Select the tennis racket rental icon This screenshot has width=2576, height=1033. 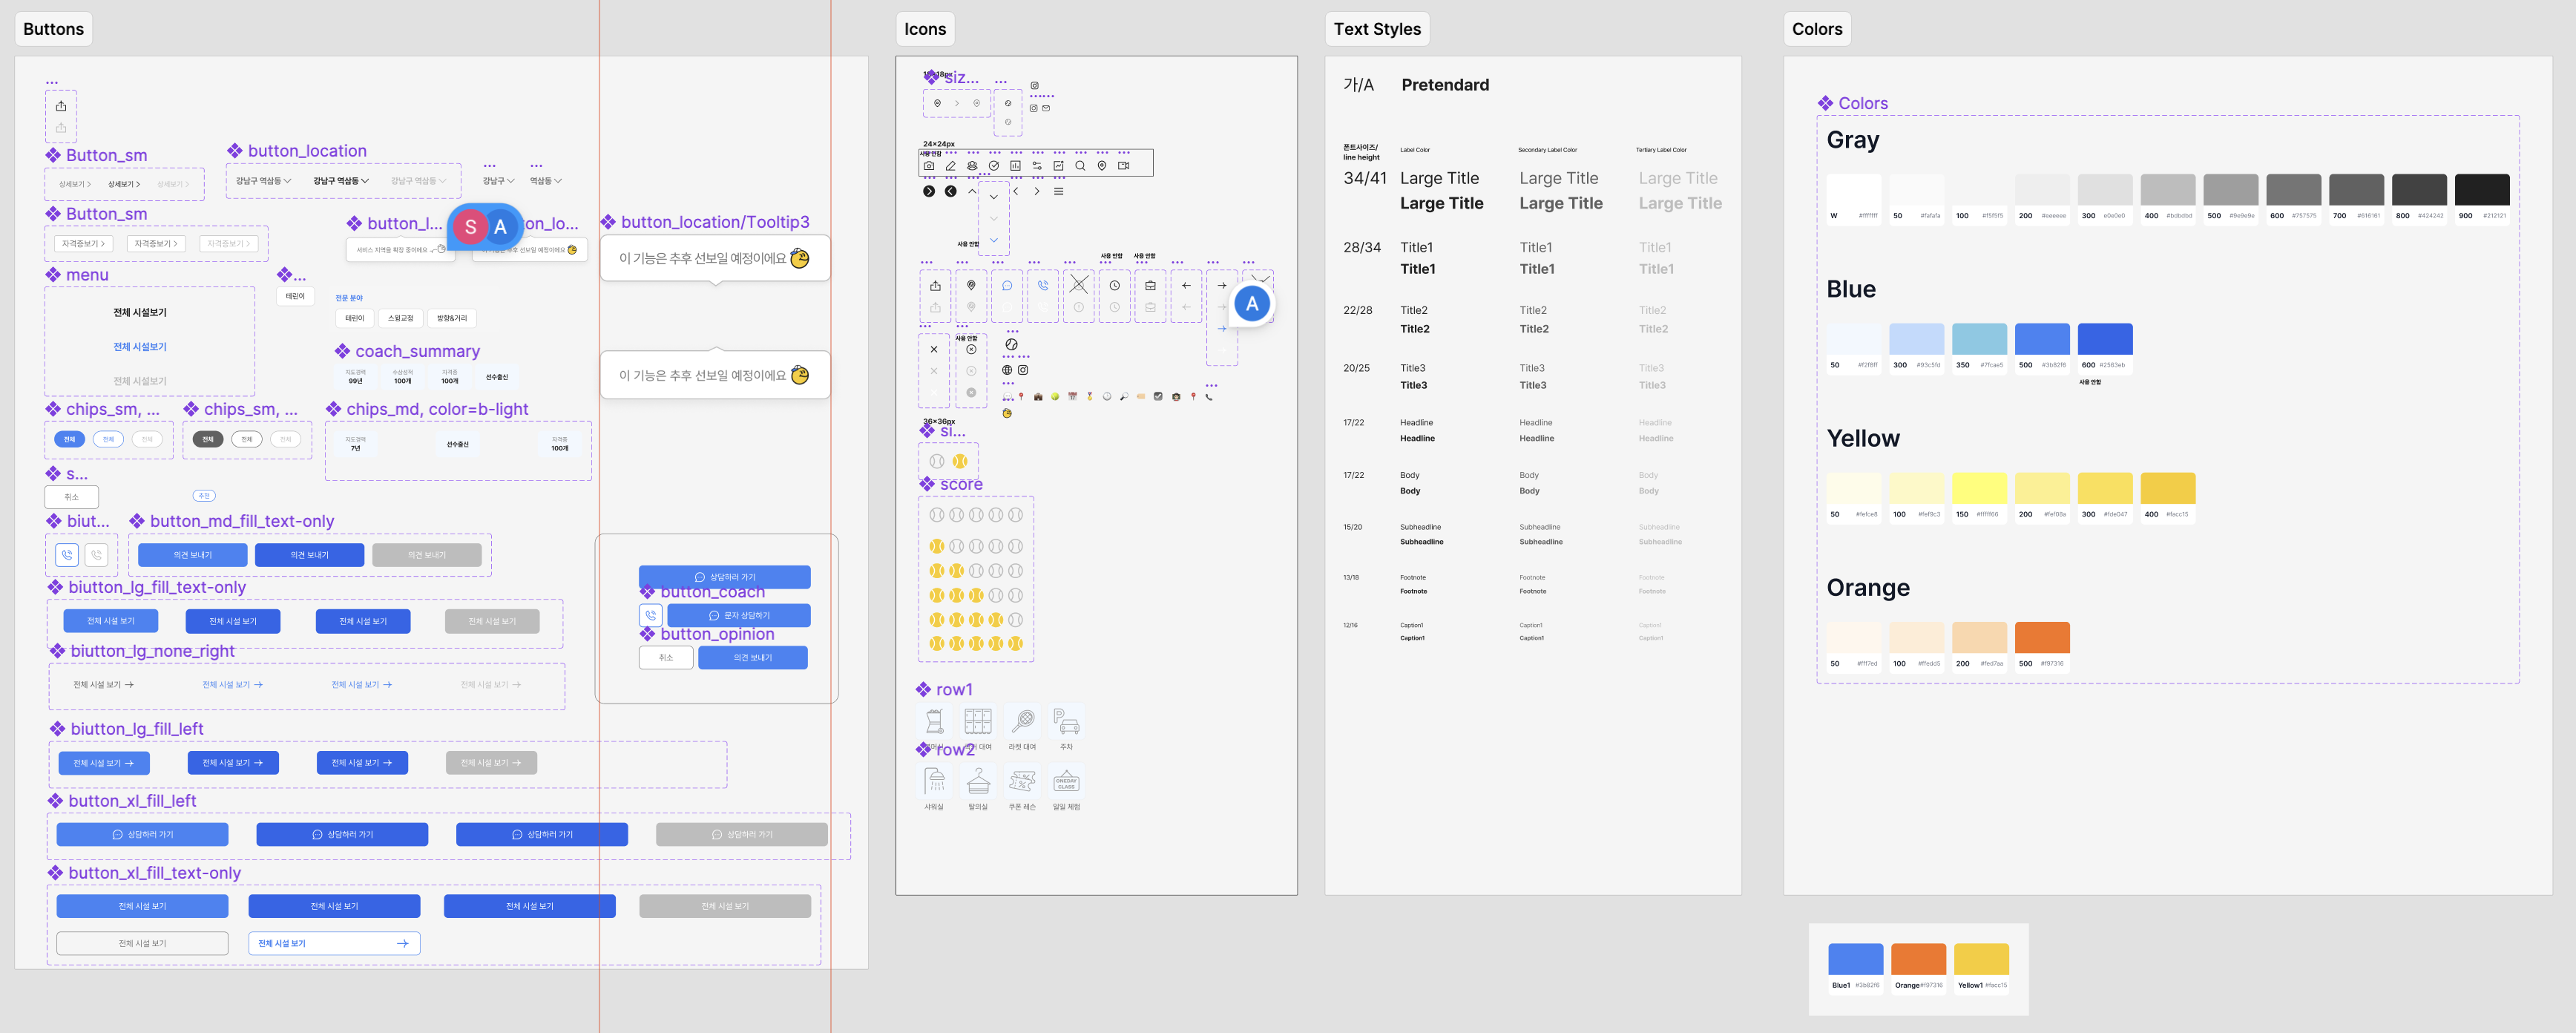coord(1022,721)
